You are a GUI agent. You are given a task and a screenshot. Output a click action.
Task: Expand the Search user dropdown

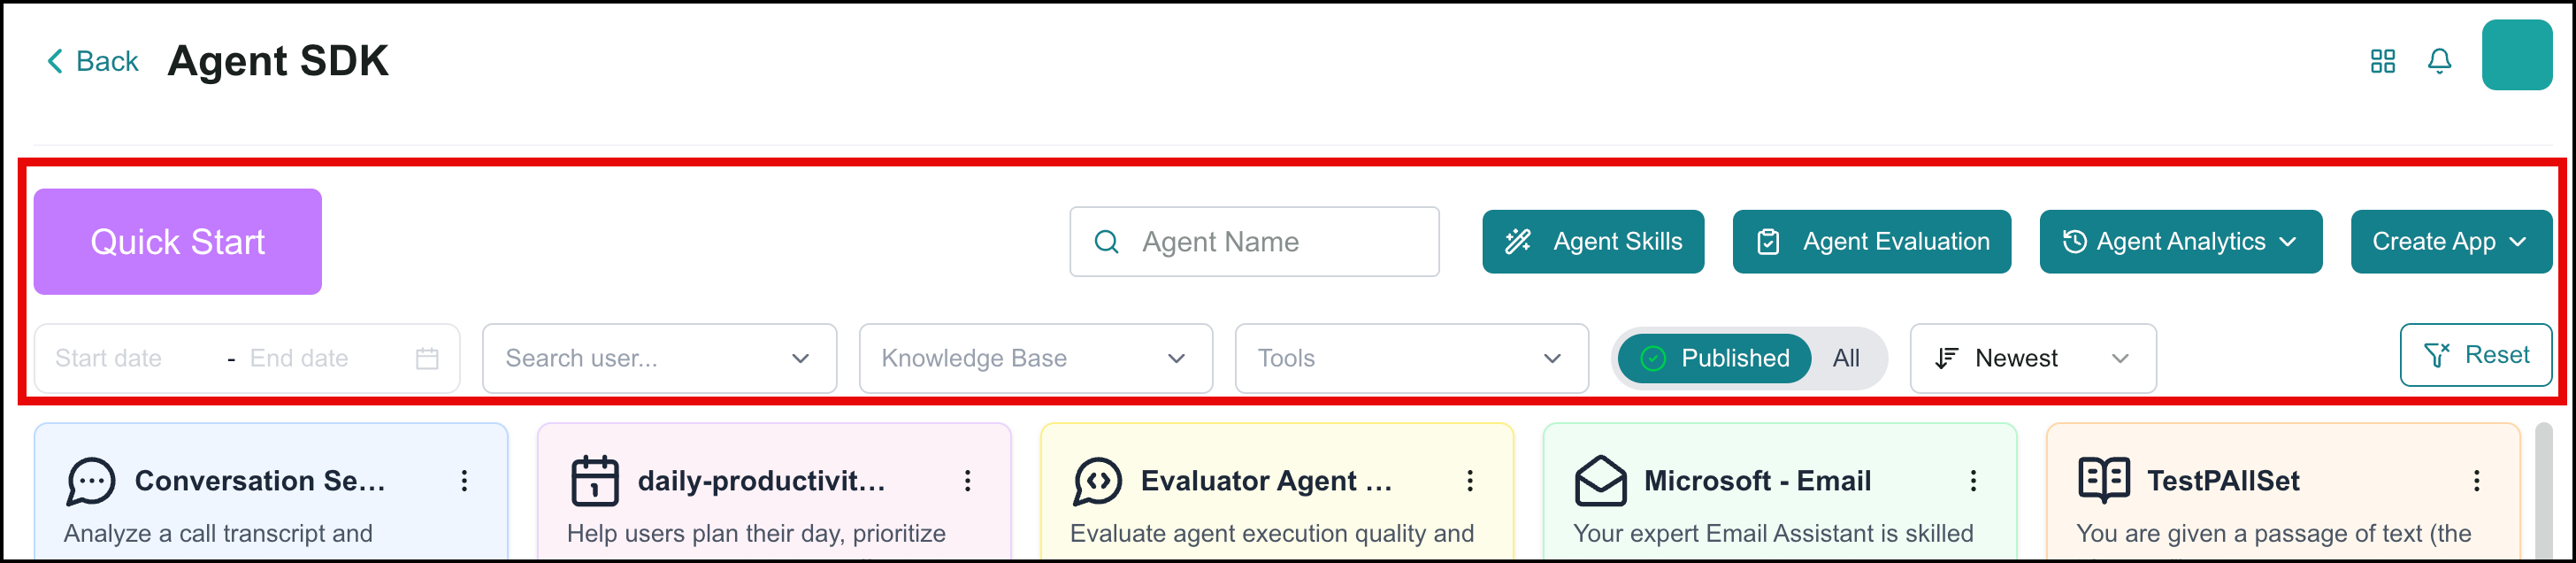tap(659, 358)
